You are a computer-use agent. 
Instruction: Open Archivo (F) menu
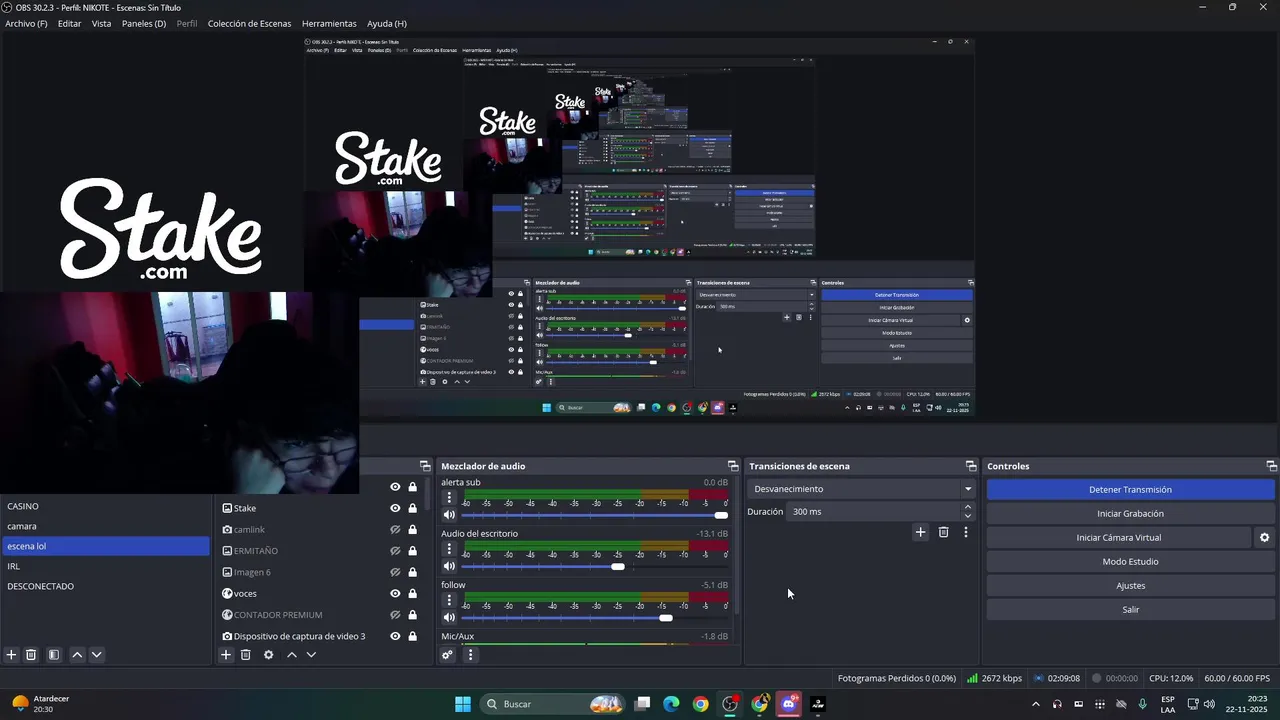pos(26,23)
